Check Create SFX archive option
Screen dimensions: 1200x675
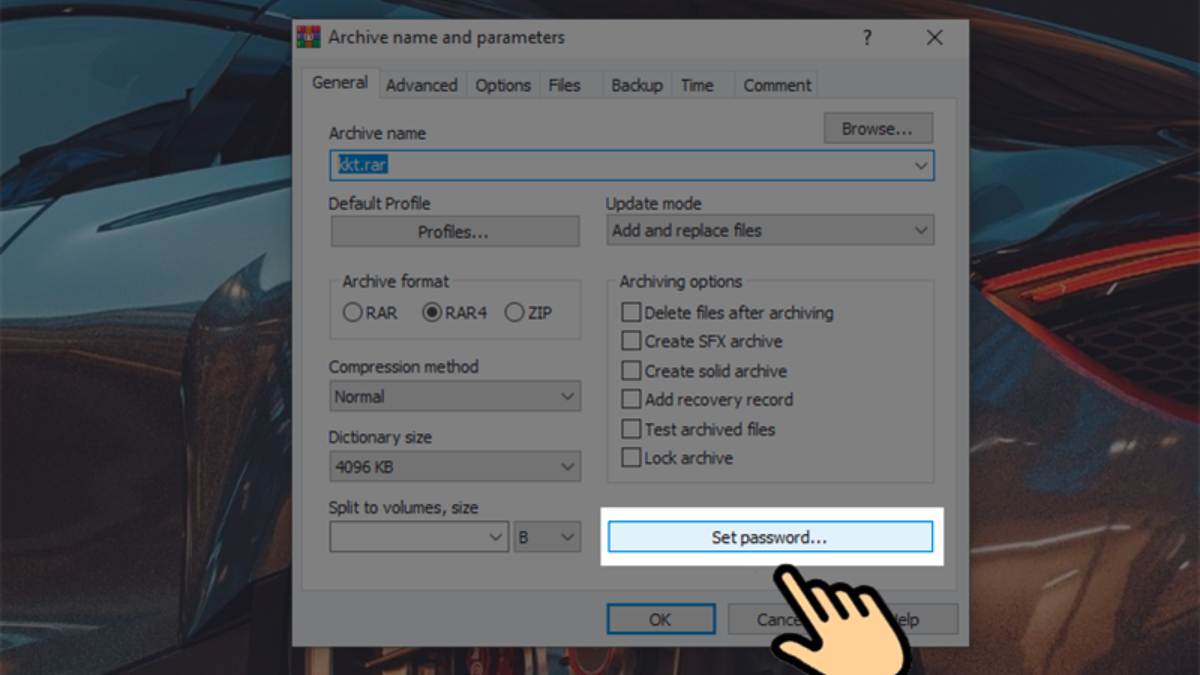[631, 341]
